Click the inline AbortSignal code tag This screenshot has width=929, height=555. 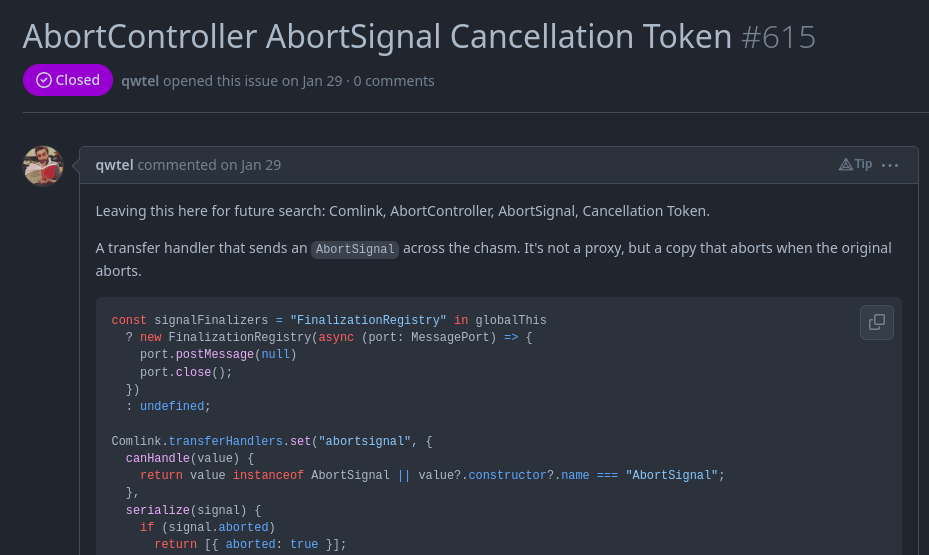[355, 249]
